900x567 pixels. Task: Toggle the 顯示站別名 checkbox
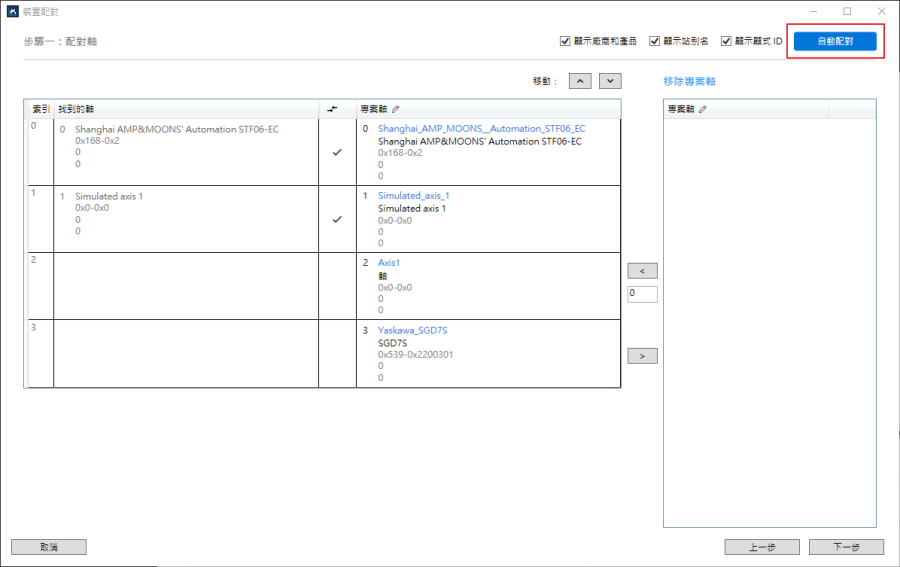pyautogui.click(x=654, y=41)
